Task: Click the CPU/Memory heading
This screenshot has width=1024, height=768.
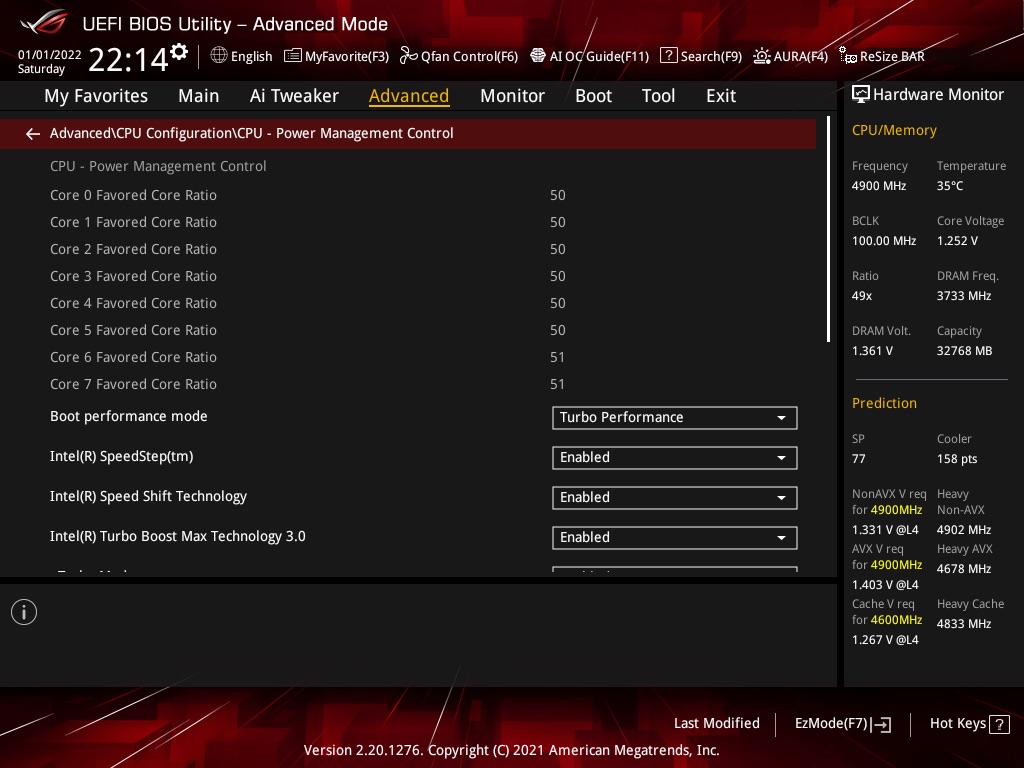Action: (894, 130)
